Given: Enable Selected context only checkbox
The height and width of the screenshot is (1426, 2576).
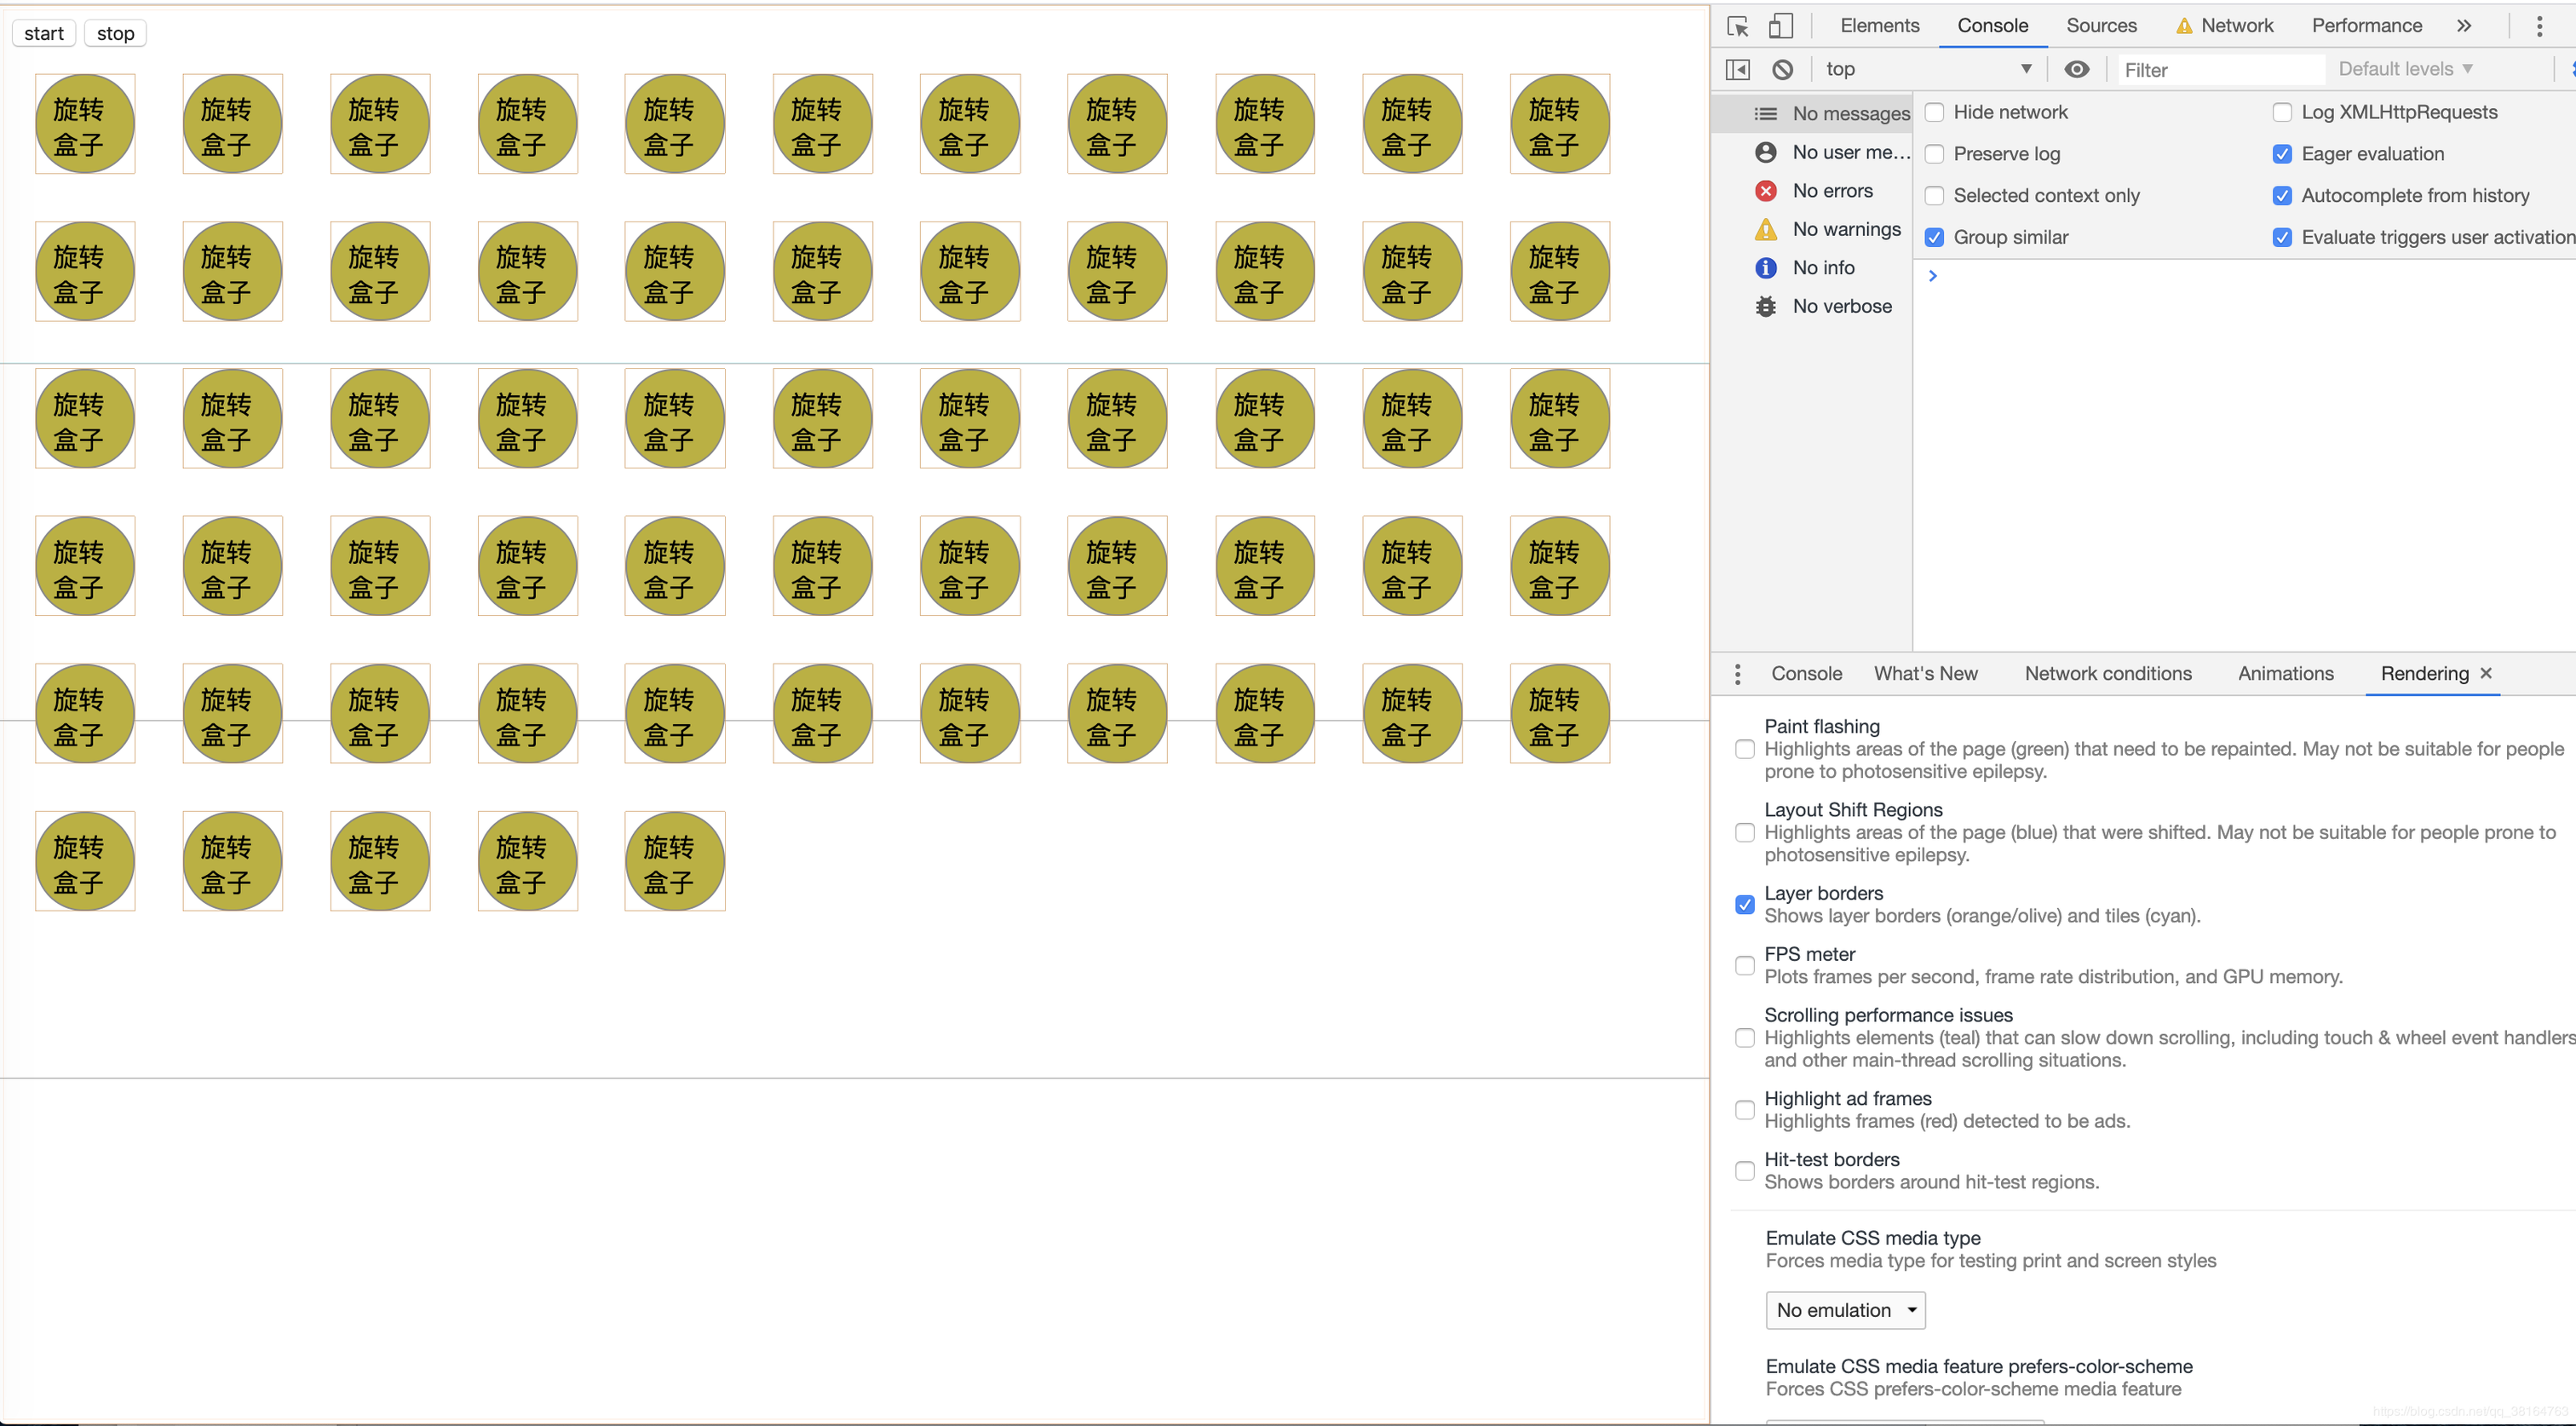Looking at the screenshot, I should [x=1934, y=196].
